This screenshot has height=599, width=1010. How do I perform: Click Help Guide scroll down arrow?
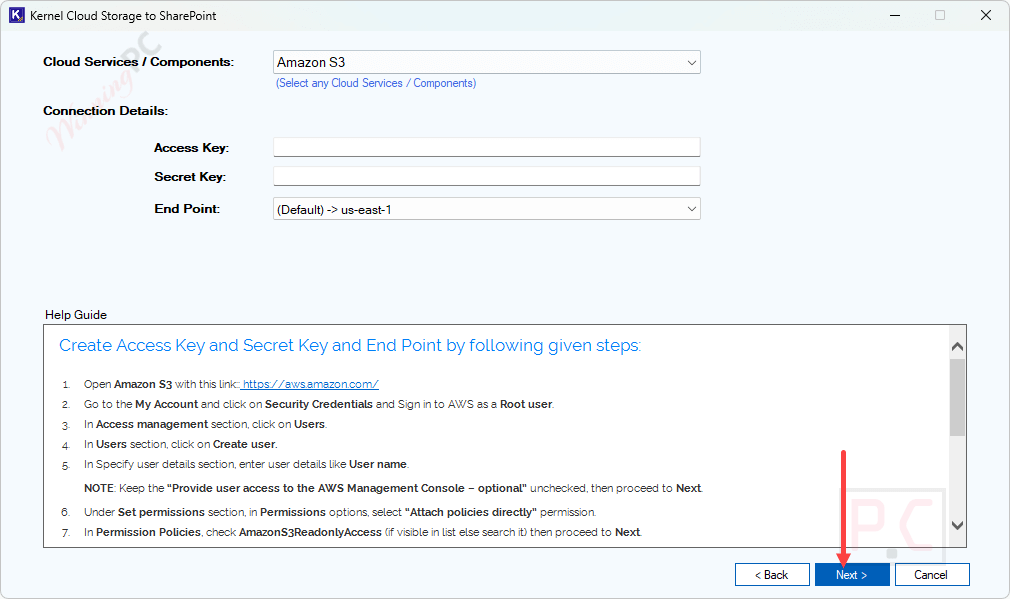pos(957,526)
